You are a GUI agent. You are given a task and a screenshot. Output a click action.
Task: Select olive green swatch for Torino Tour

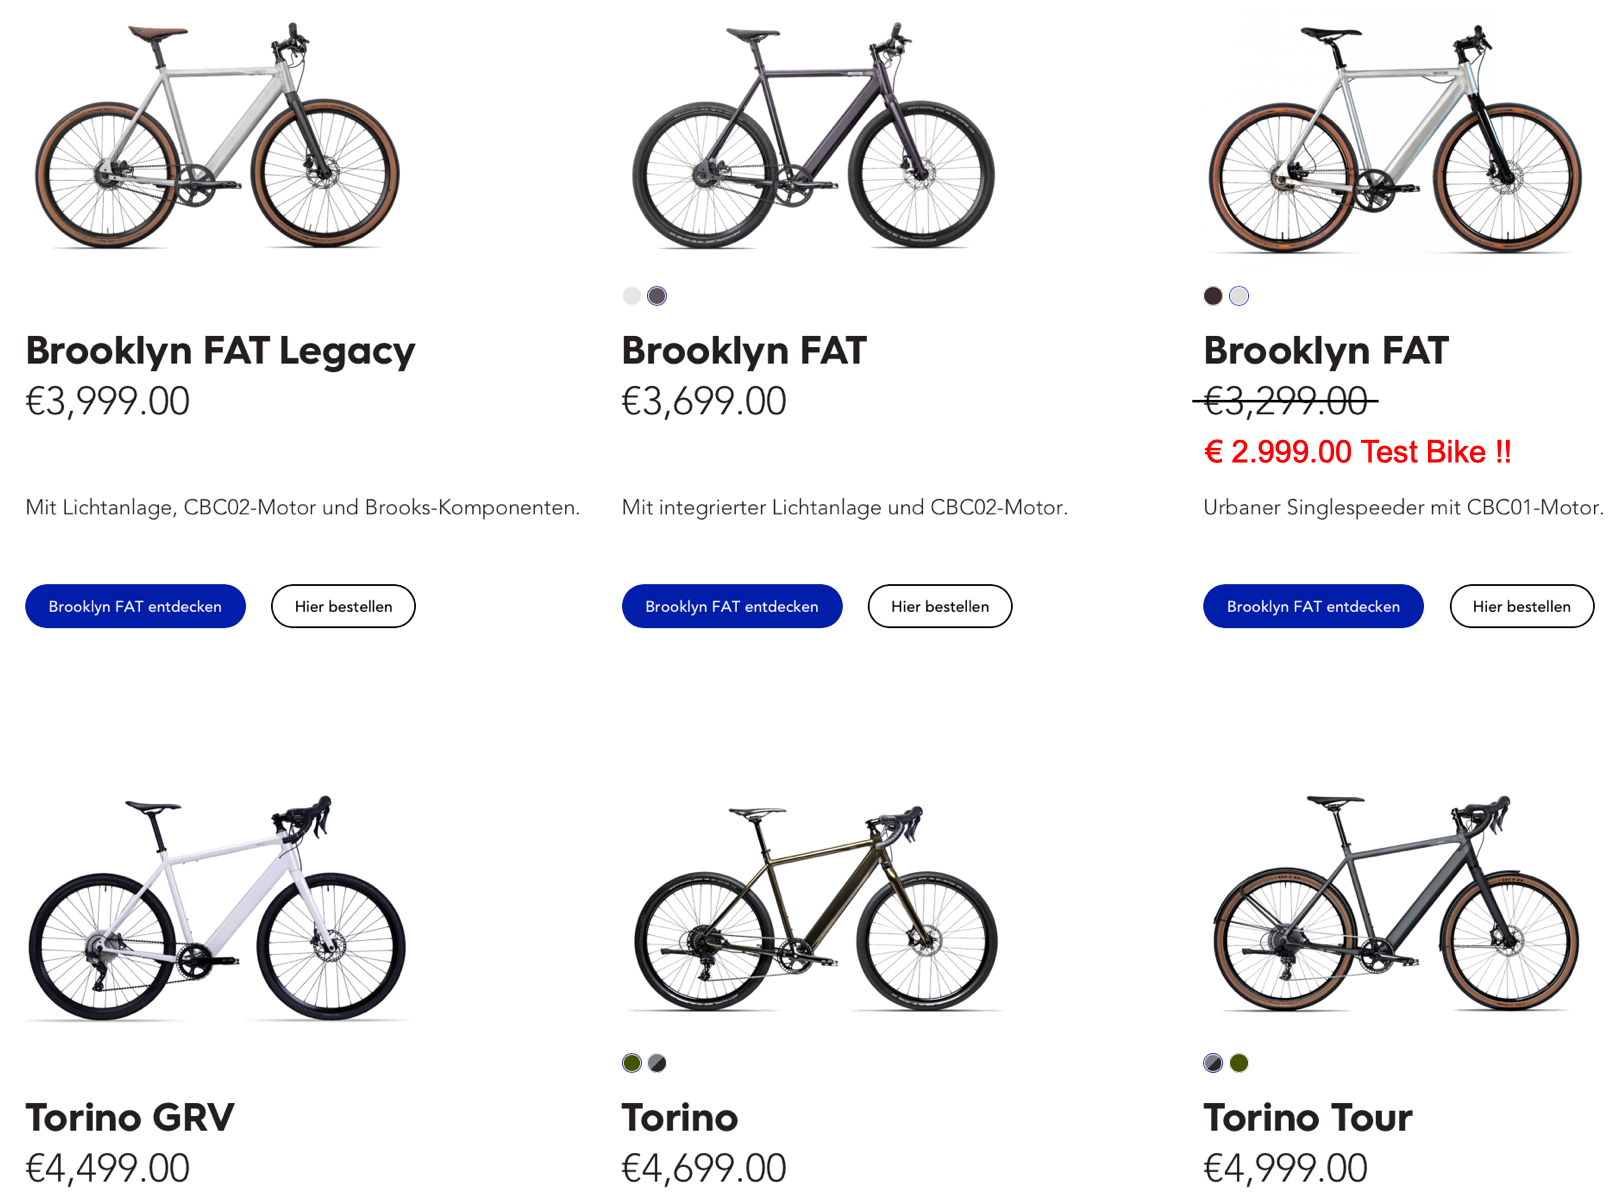(1239, 1063)
